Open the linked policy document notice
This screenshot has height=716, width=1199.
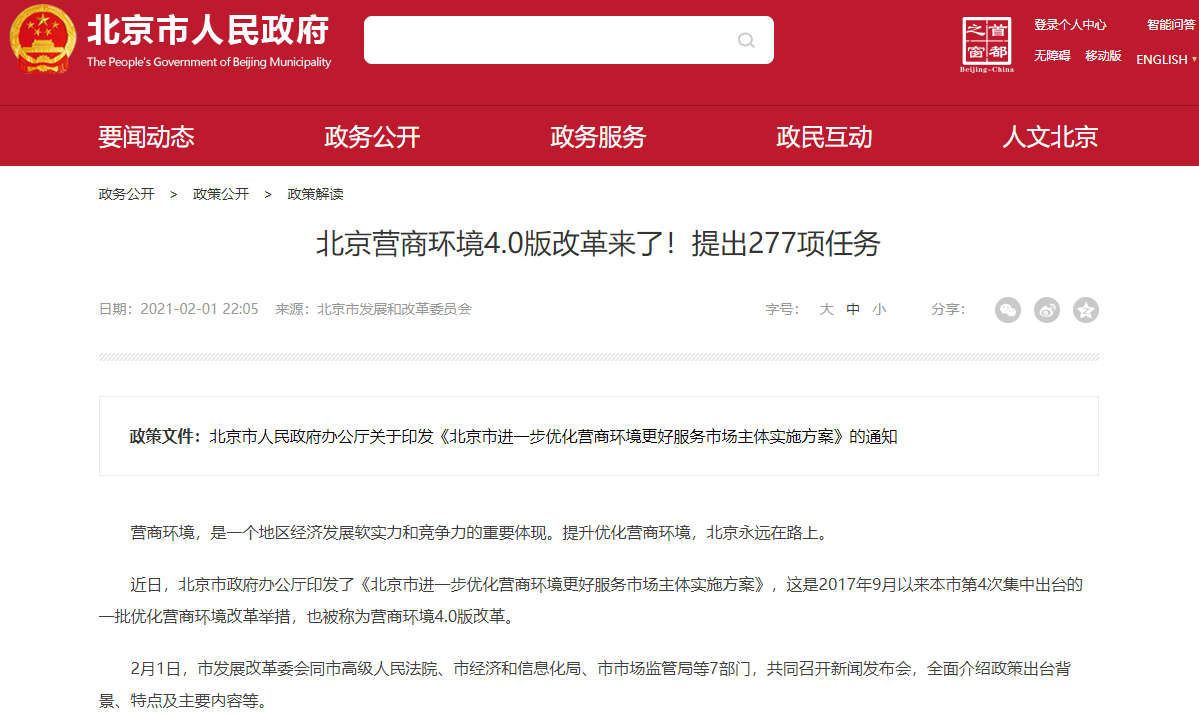pos(553,437)
